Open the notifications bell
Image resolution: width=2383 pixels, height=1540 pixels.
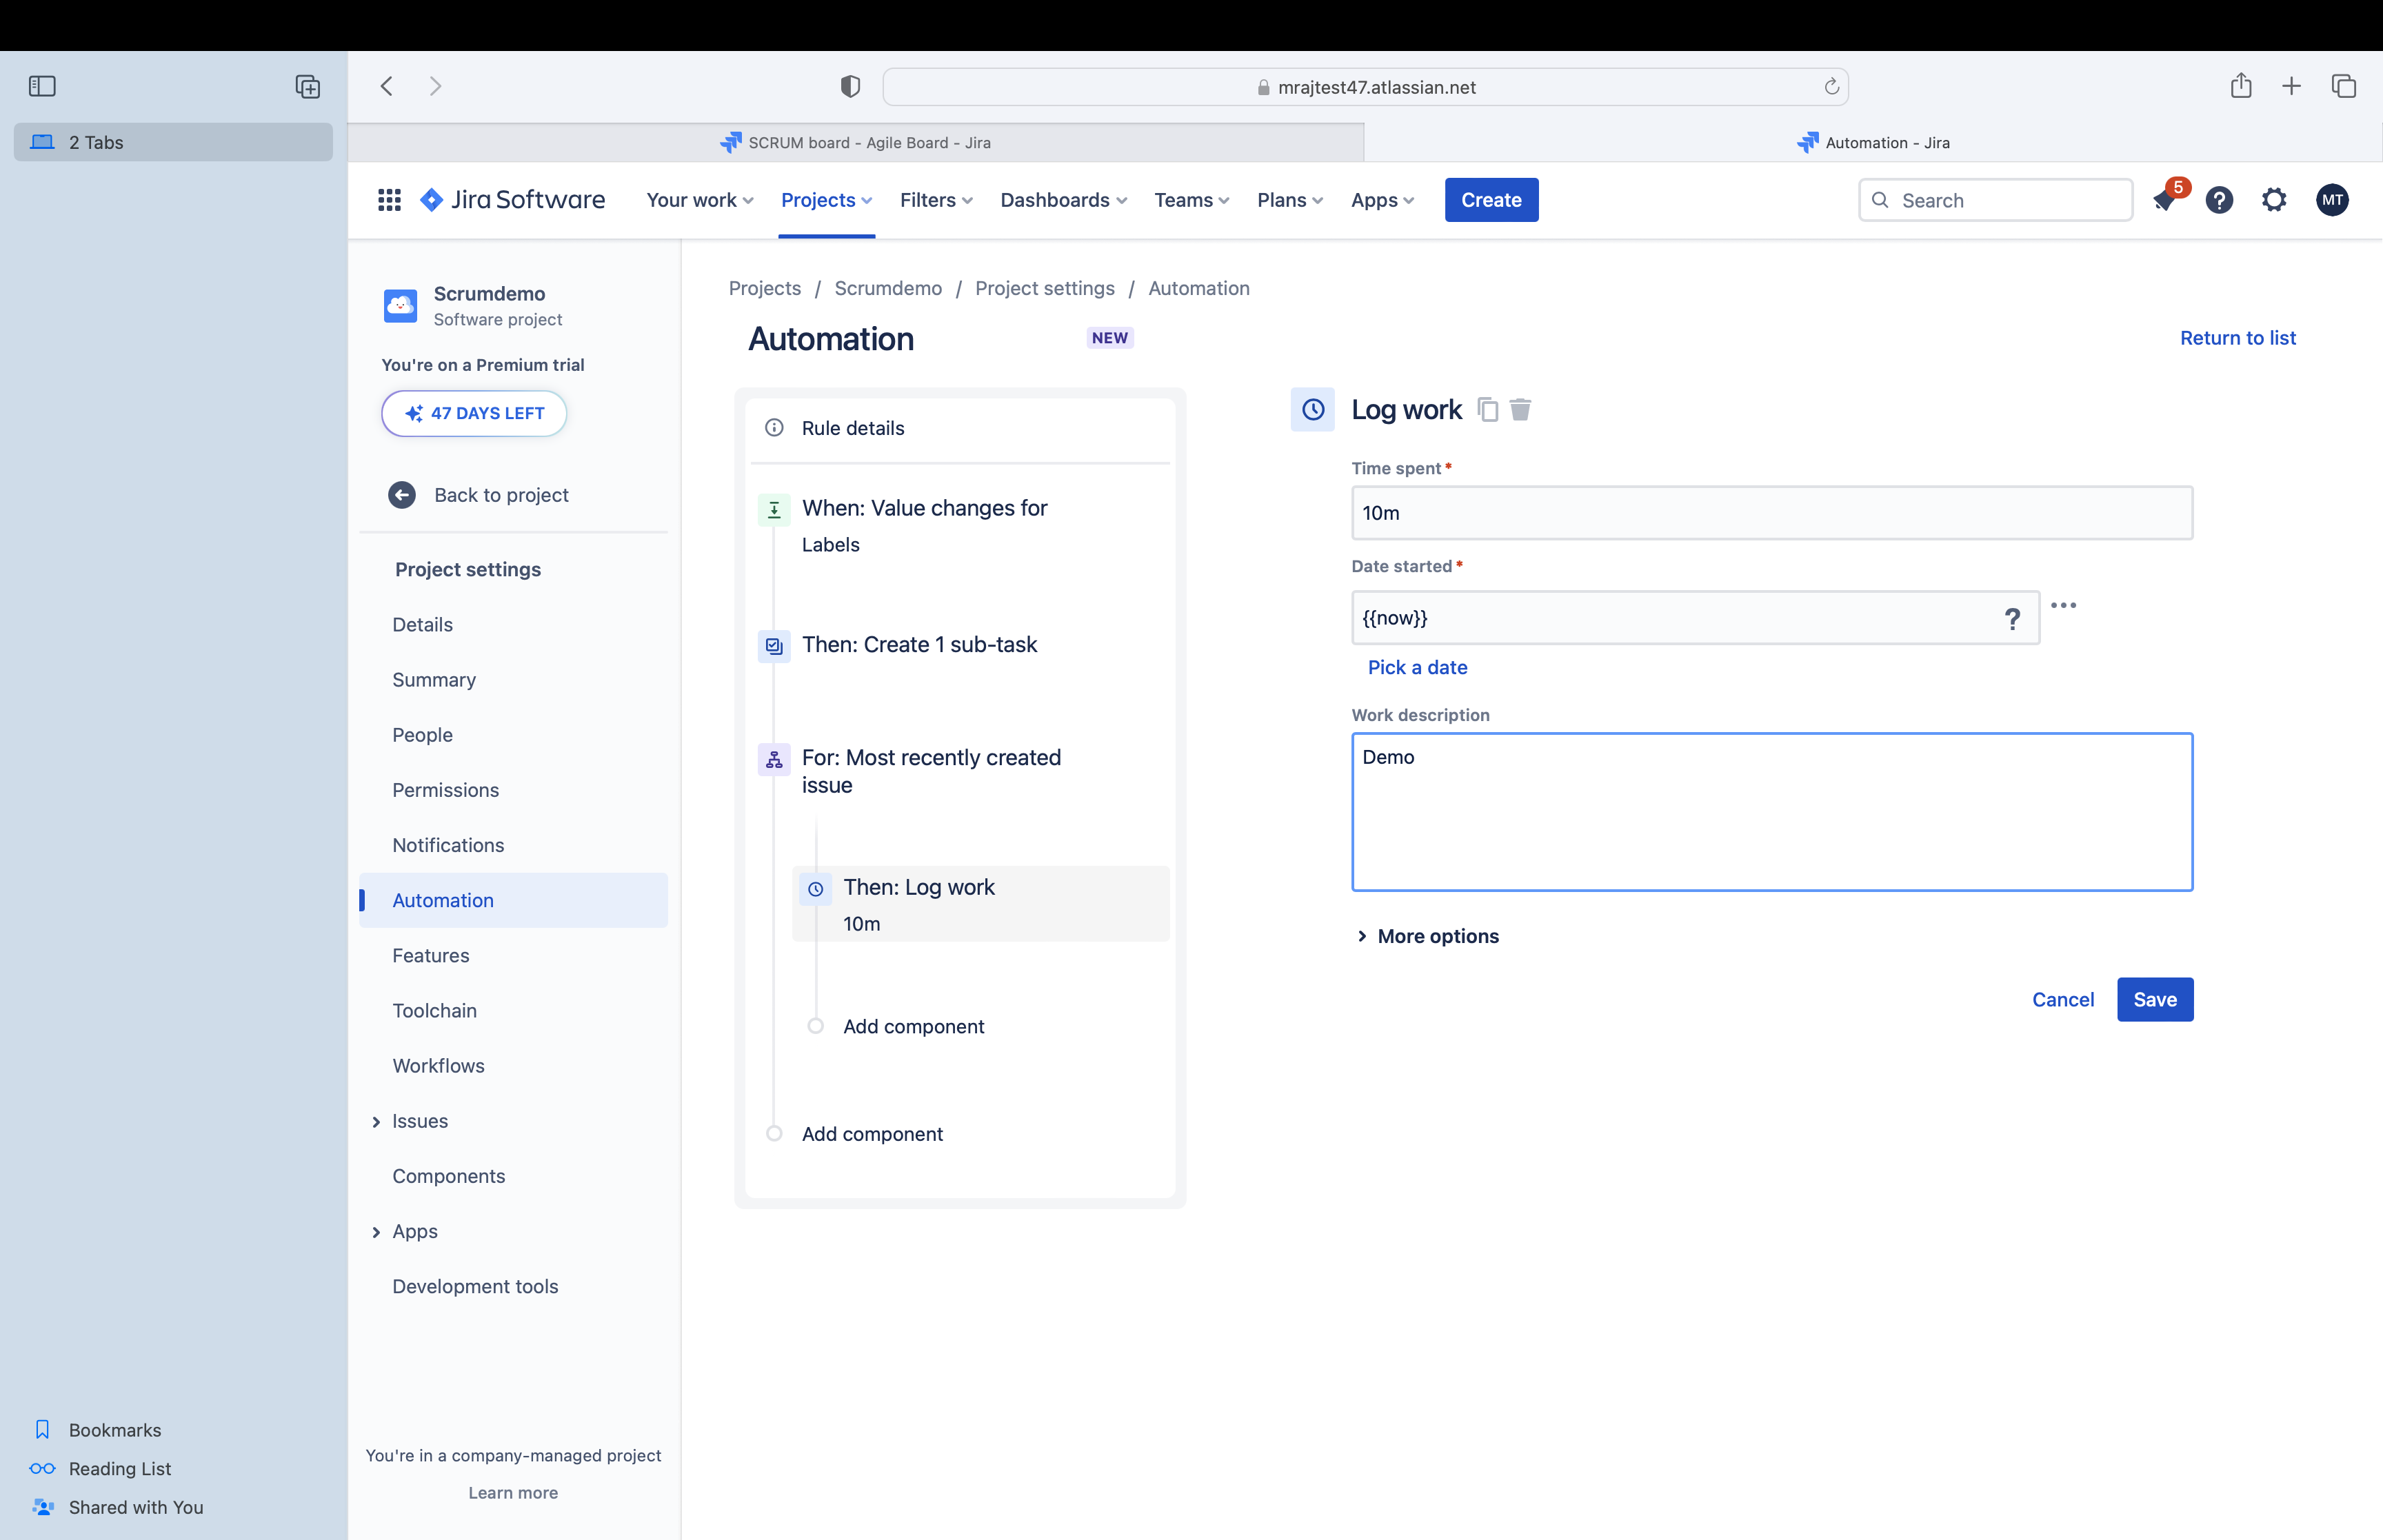(2165, 200)
